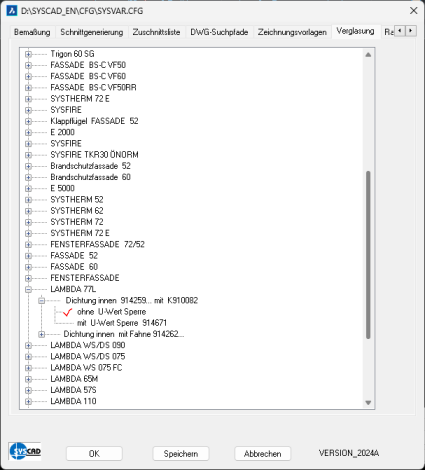Expand the E 2000 node
The height and width of the screenshot is (470, 425).
28,132
